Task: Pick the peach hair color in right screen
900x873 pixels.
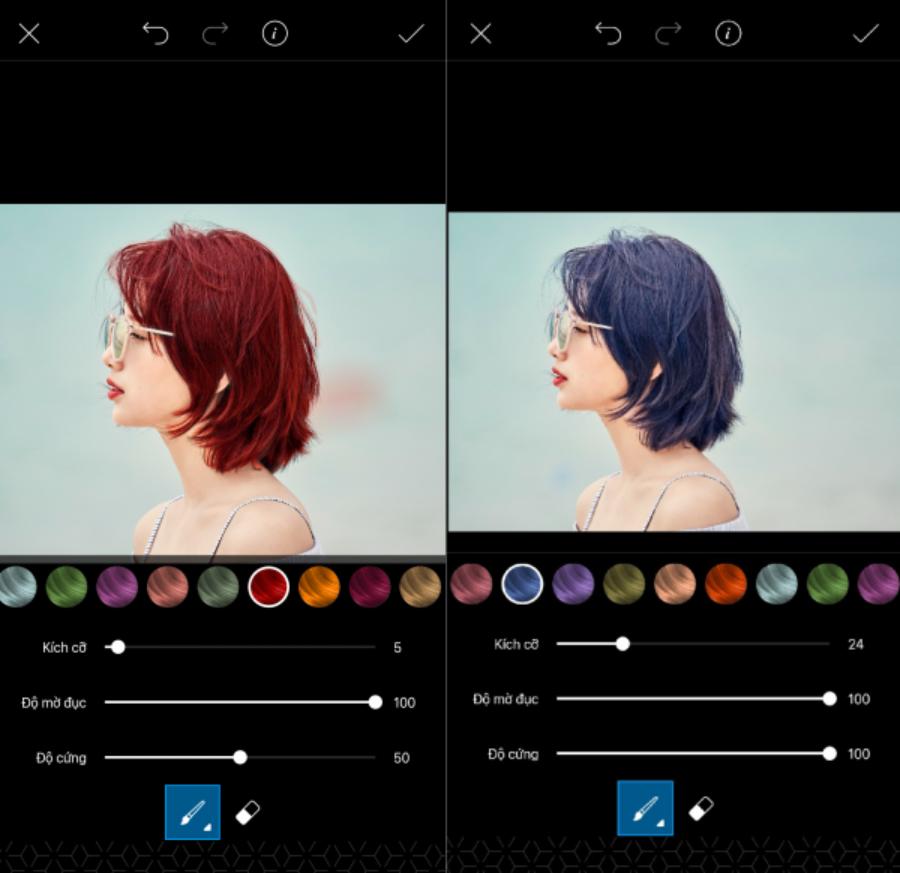Action: coord(675,584)
